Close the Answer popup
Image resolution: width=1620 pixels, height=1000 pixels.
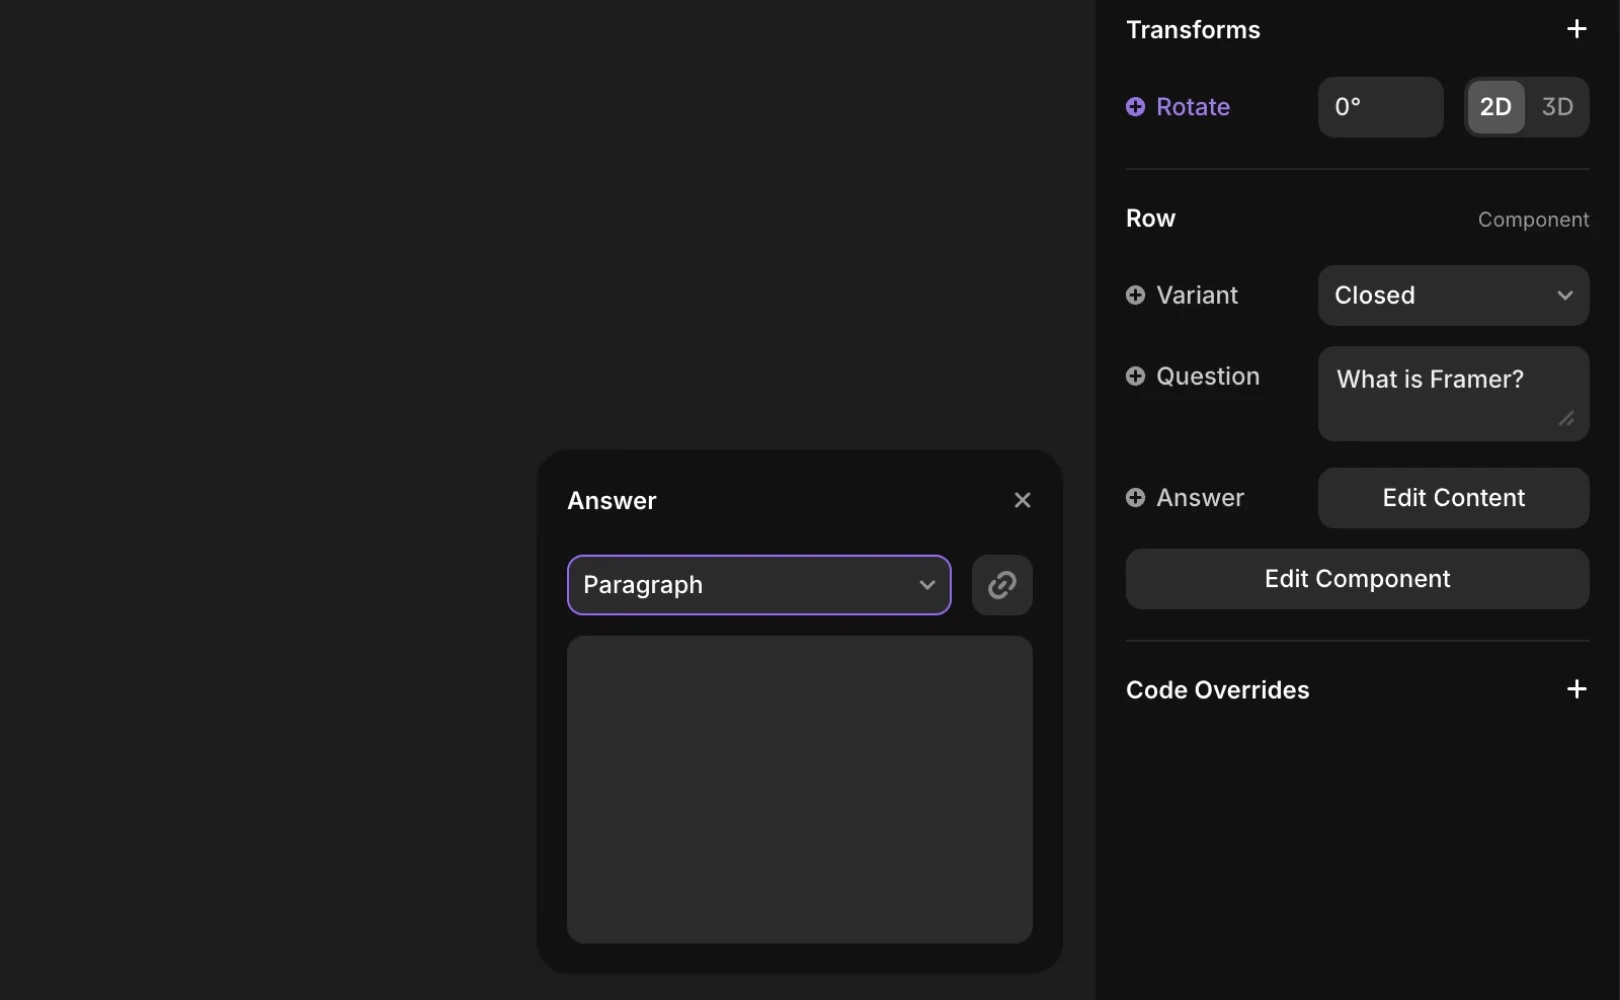coord(1022,500)
